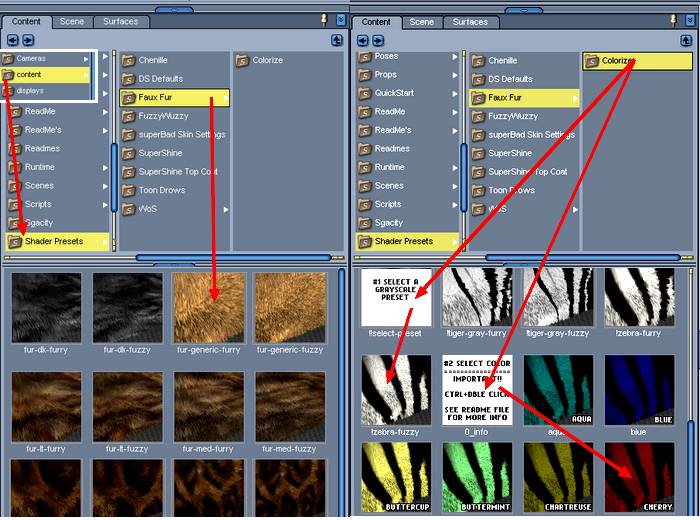The width and height of the screenshot is (700, 520).
Task: Switch to Surfaces tab in right panel
Action: point(470,22)
